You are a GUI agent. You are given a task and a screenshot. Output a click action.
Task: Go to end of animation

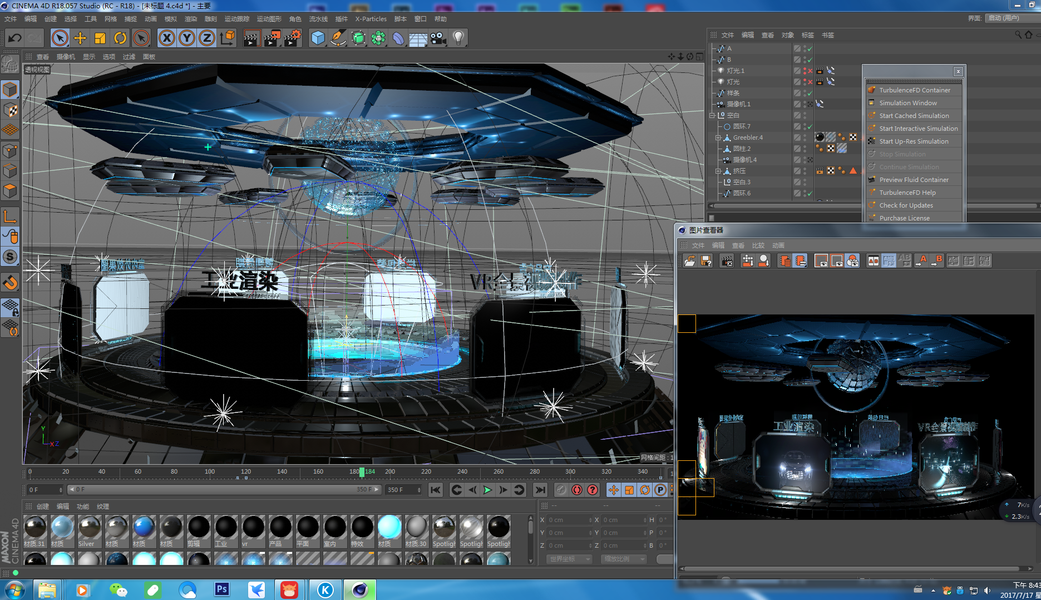pos(540,490)
